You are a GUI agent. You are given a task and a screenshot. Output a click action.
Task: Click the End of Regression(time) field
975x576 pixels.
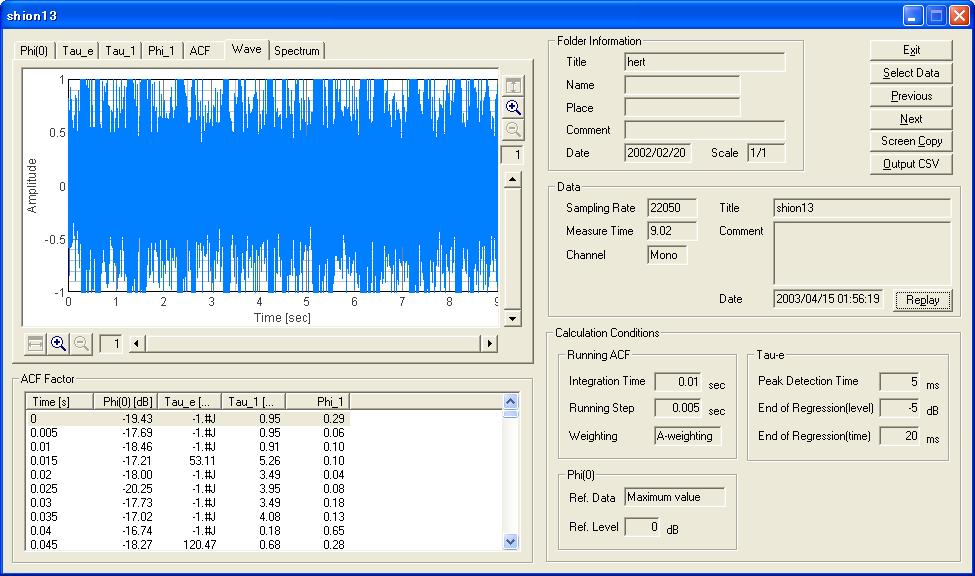point(900,436)
